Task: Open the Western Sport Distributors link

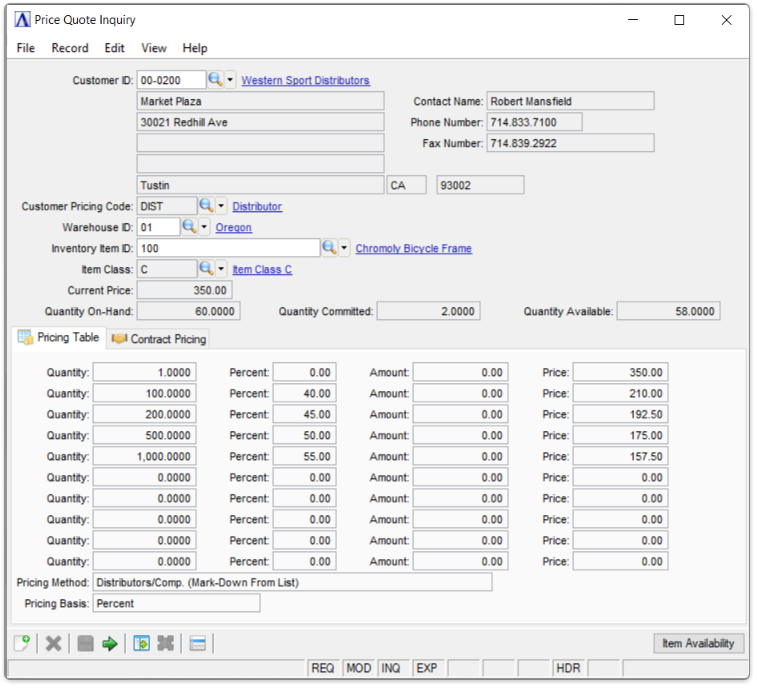Action: coord(305,80)
